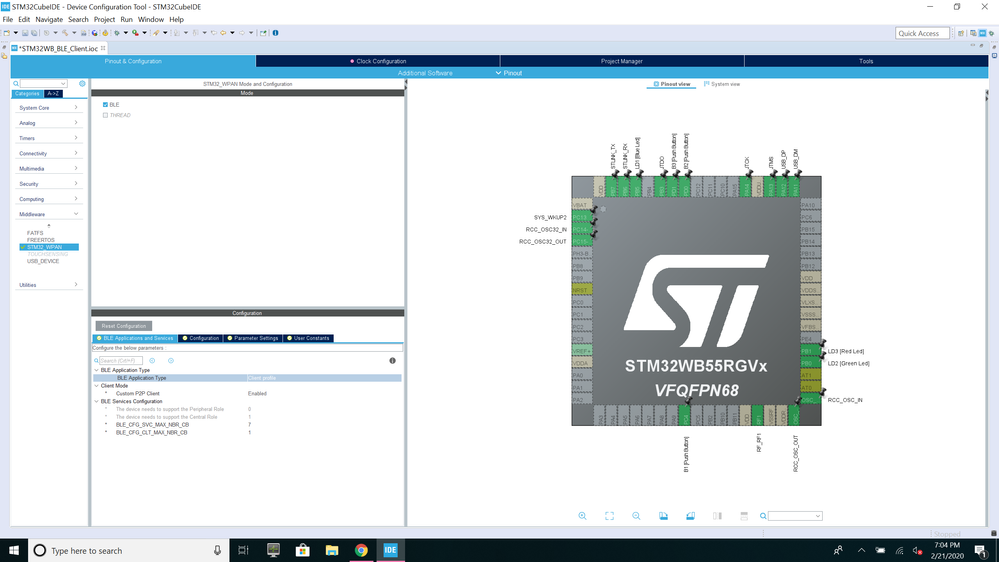Click the Build hammer icon in the toolbar
This screenshot has height=562, width=999.
(x=65, y=33)
